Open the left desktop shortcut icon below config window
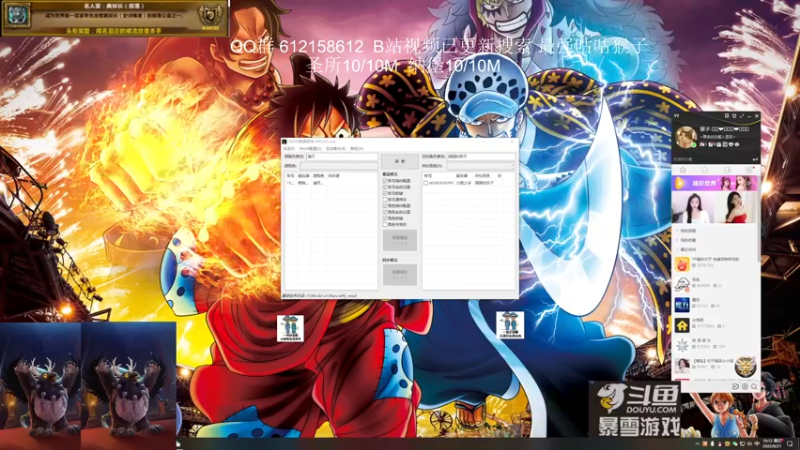800x450 pixels. (x=290, y=328)
